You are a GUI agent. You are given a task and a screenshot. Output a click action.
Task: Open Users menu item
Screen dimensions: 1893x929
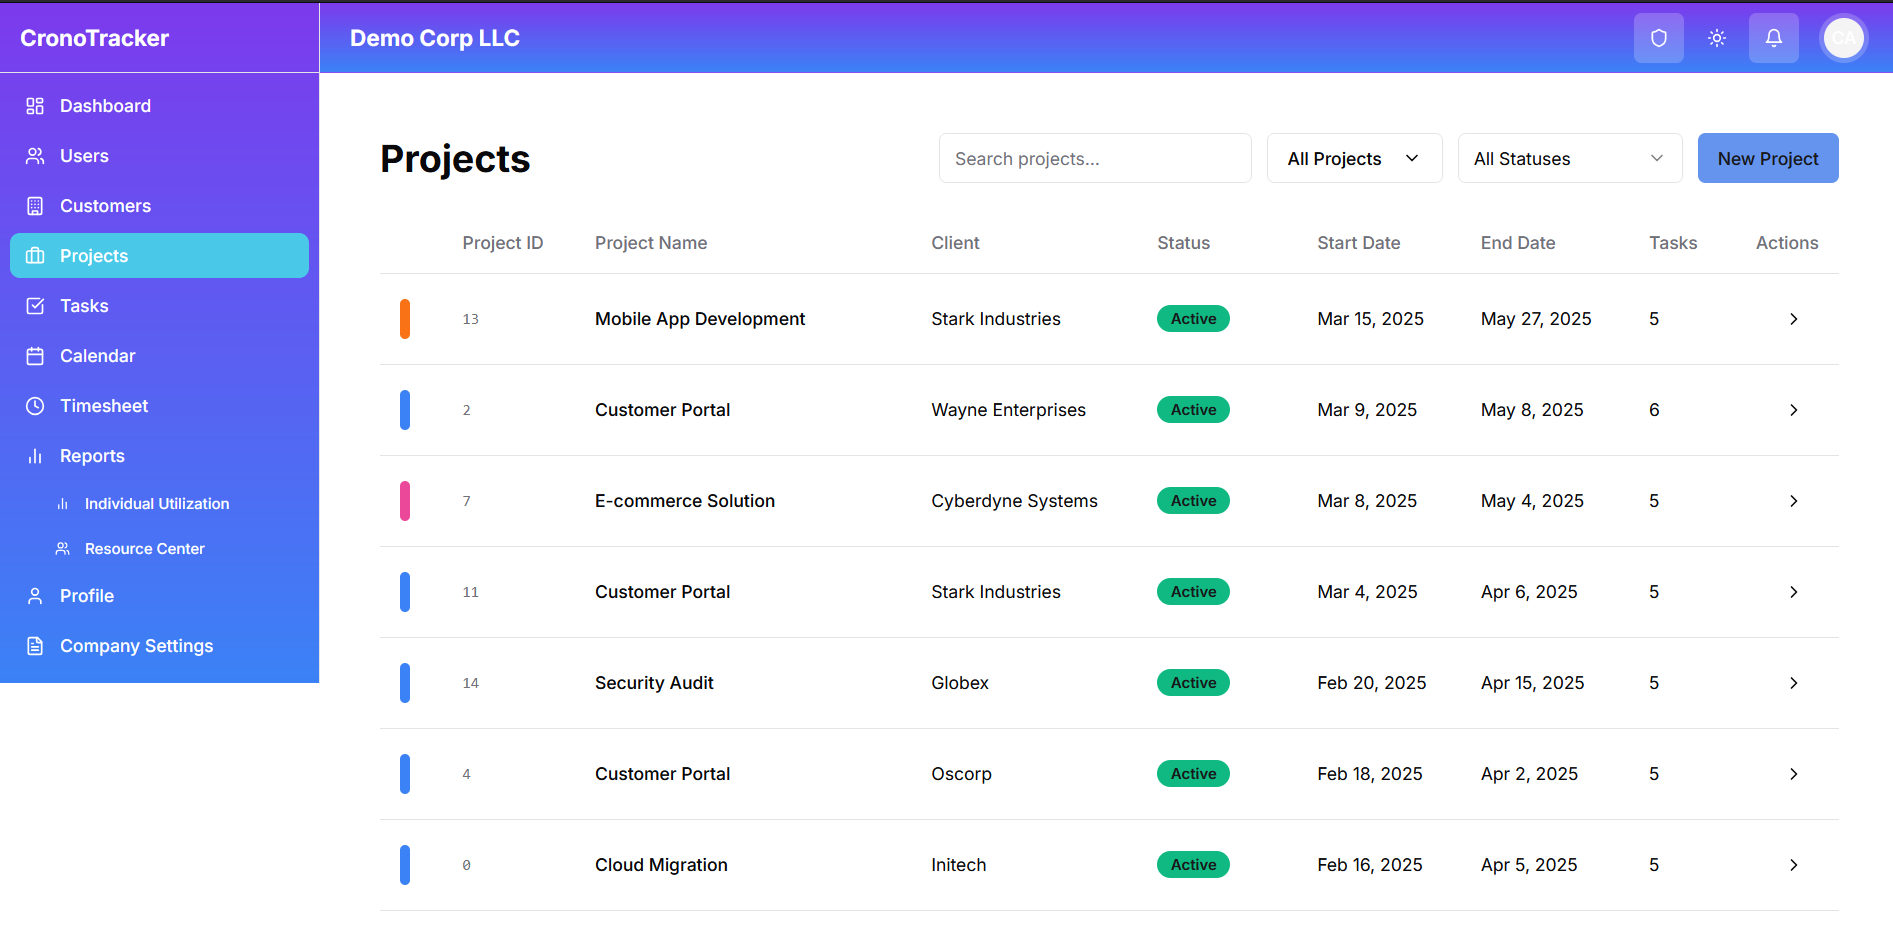pos(159,156)
